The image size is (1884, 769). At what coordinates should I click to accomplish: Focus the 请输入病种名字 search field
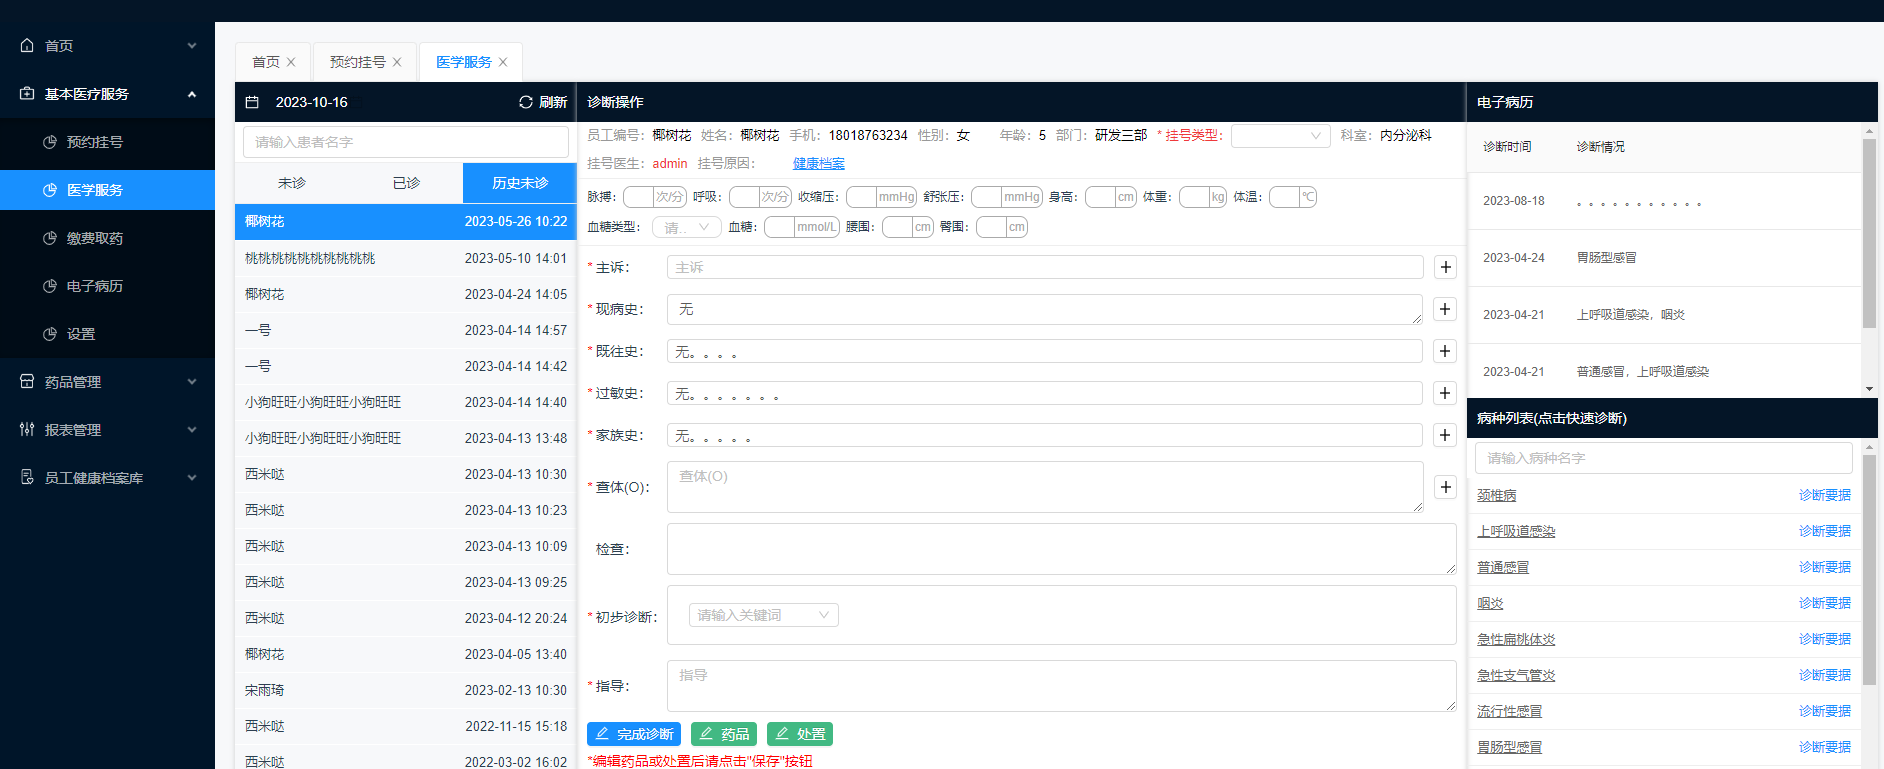pyautogui.click(x=1663, y=458)
